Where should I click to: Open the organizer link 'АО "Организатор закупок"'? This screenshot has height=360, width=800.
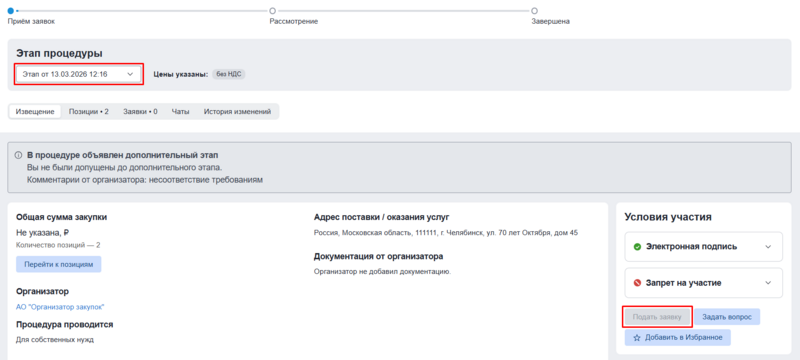(60, 306)
